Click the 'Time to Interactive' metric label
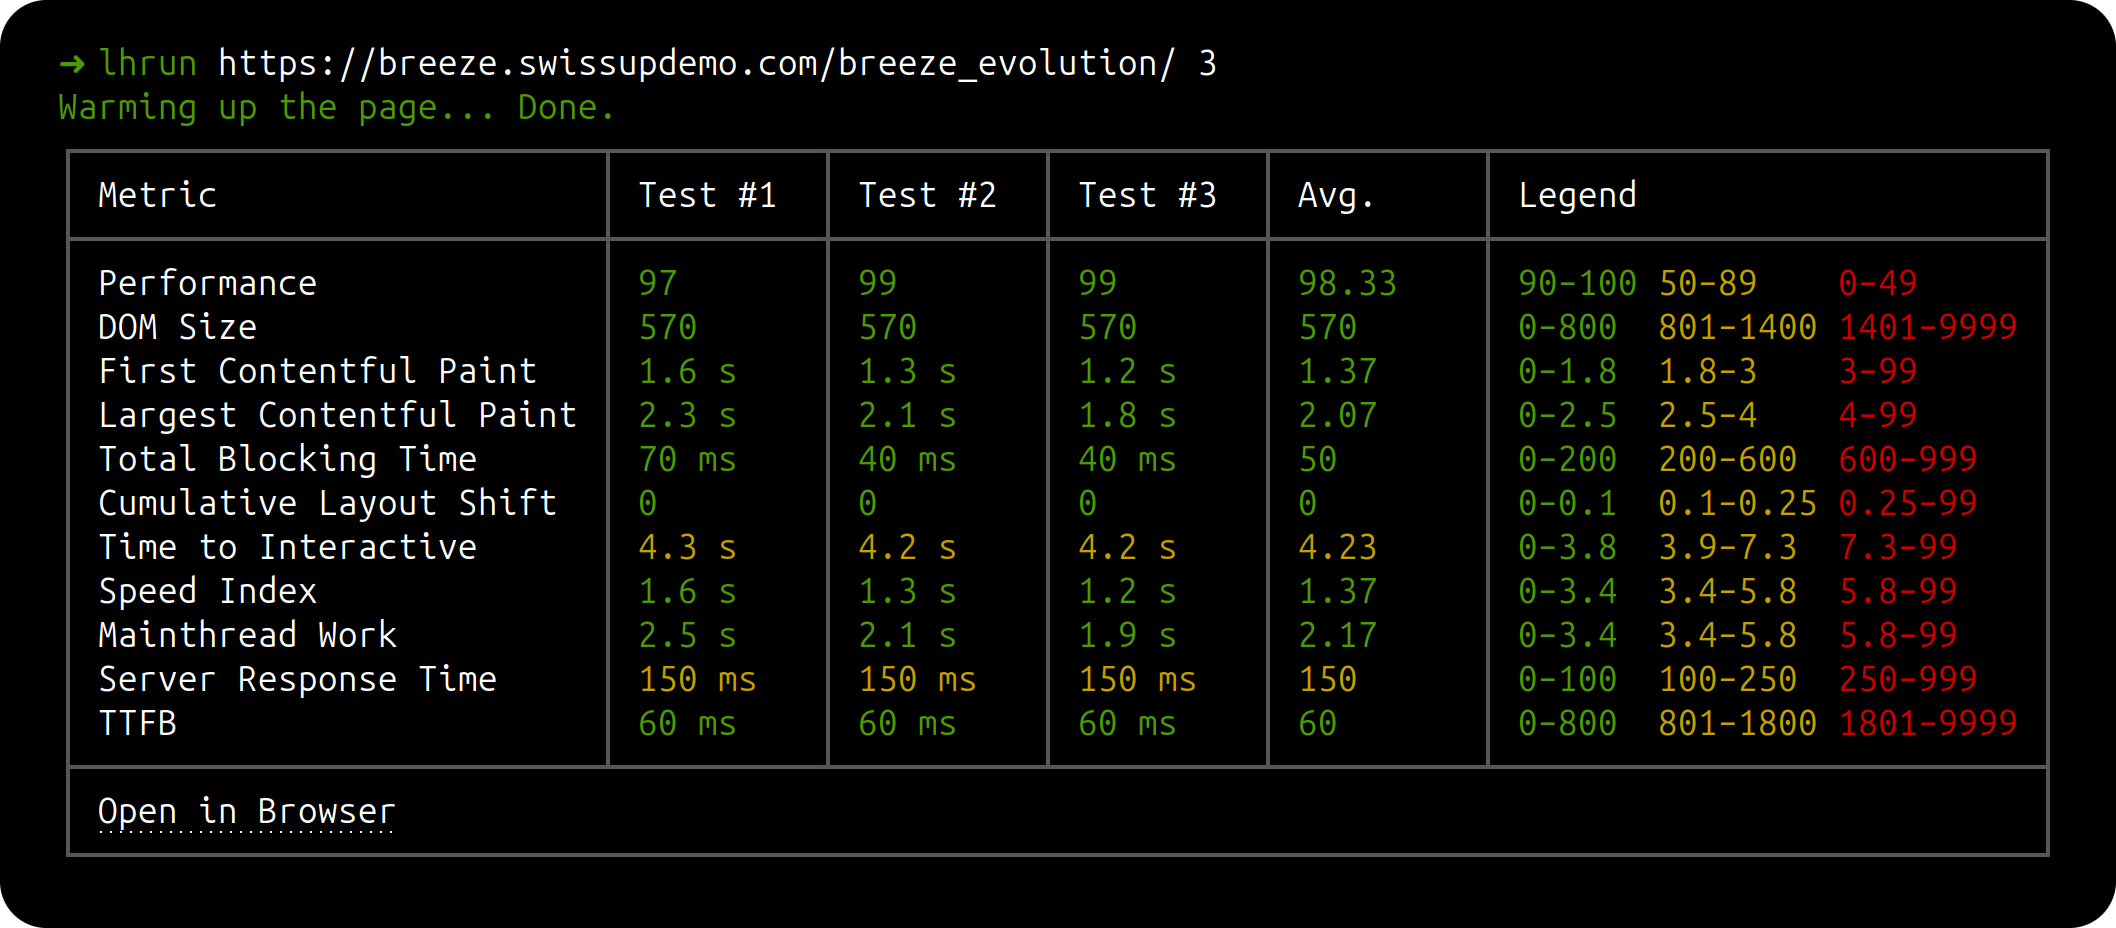This screenshot has height=928, width=2116. pos(287,547)
